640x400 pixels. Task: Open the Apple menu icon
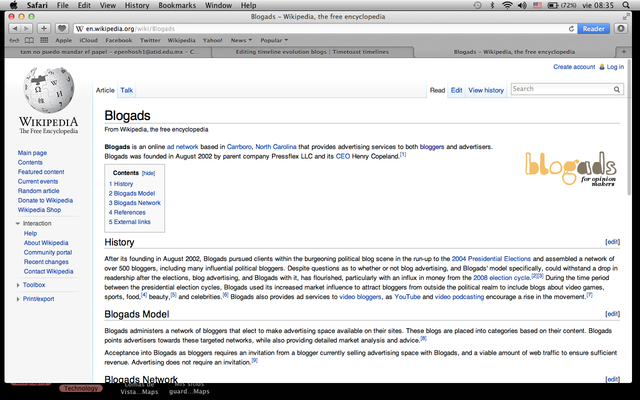click(13, 5)
